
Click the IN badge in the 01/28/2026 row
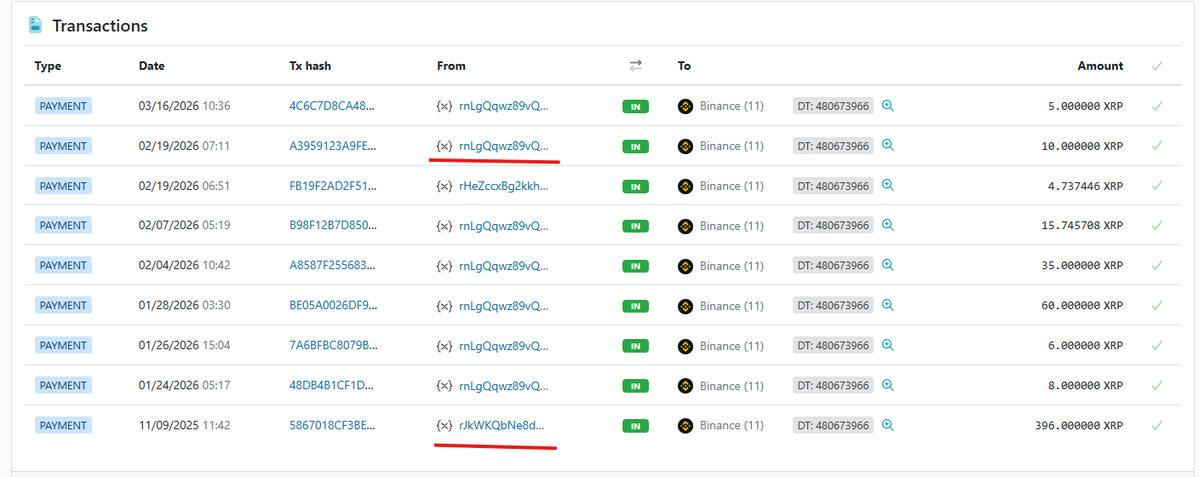pyautogui.click(x=635, y=306)
